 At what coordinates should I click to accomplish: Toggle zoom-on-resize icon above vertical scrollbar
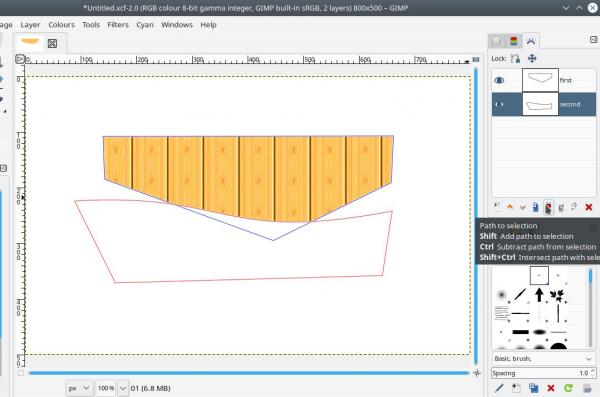point(476,59)
